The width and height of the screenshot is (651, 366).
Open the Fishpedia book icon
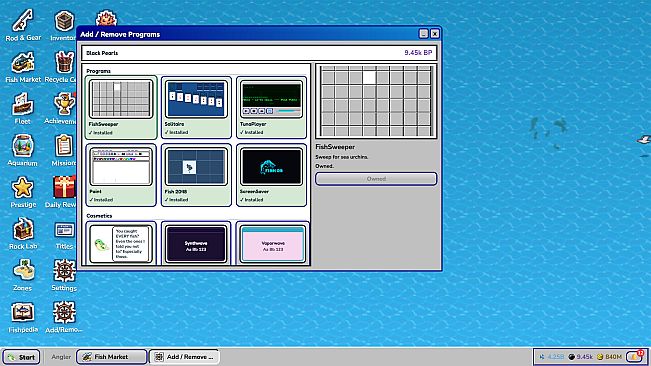pyautogui.click(x=23, y=317)
